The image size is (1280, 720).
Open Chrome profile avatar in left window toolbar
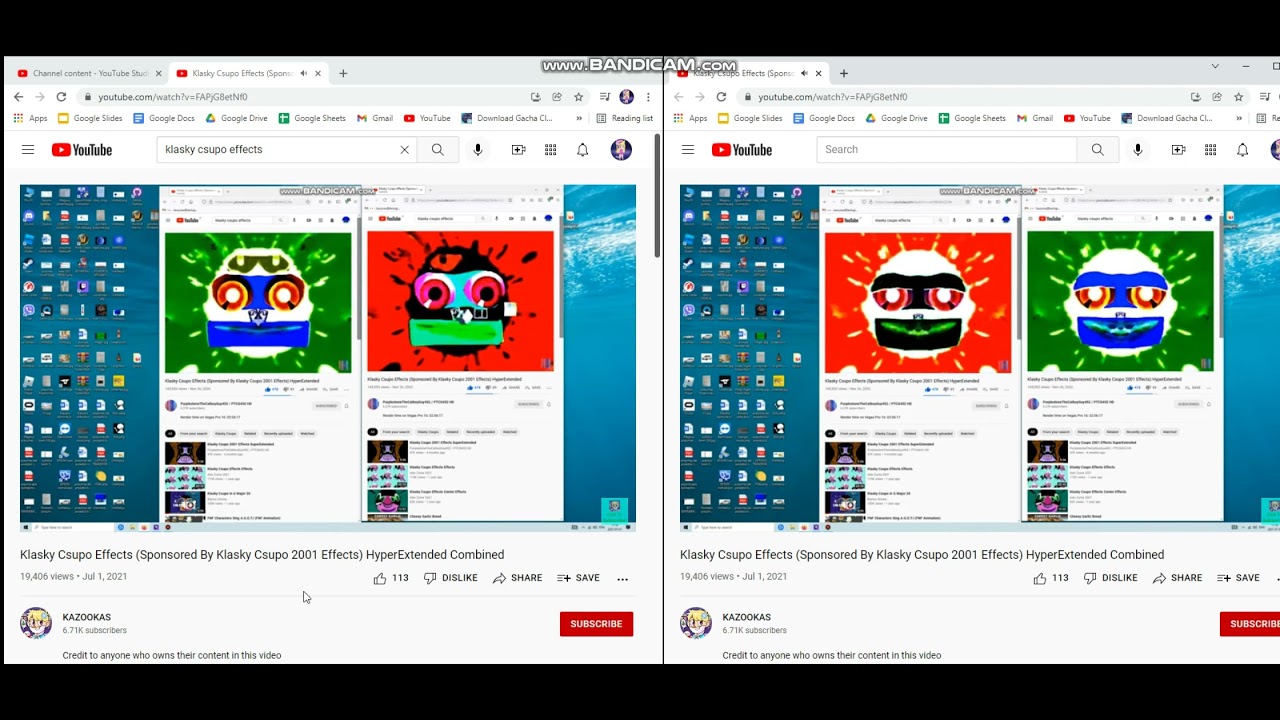point(626,97)
